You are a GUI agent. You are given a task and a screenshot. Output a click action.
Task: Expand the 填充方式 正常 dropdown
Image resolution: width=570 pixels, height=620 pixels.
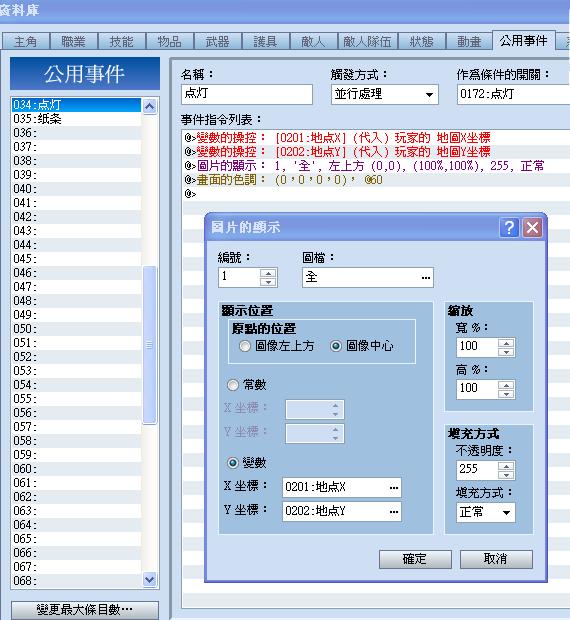click(506, 513)
